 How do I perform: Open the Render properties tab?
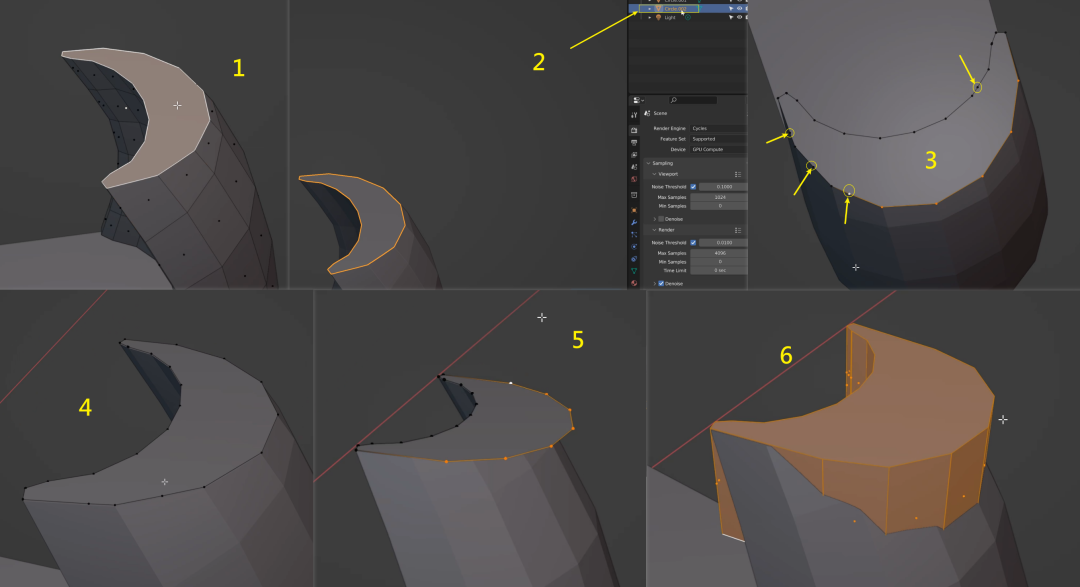[x=634, y=130]
